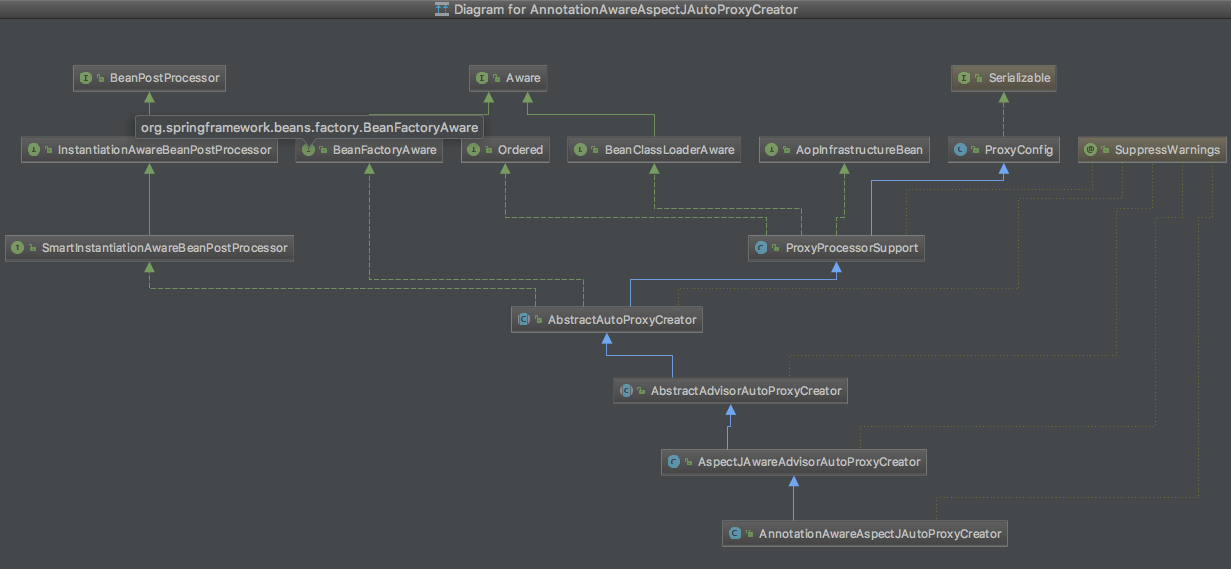The width and height of the screenshot is (1231, 569).
Task: Click the annotation icon on SuppressWarnings node
Action: click(x=1089, y=150)
